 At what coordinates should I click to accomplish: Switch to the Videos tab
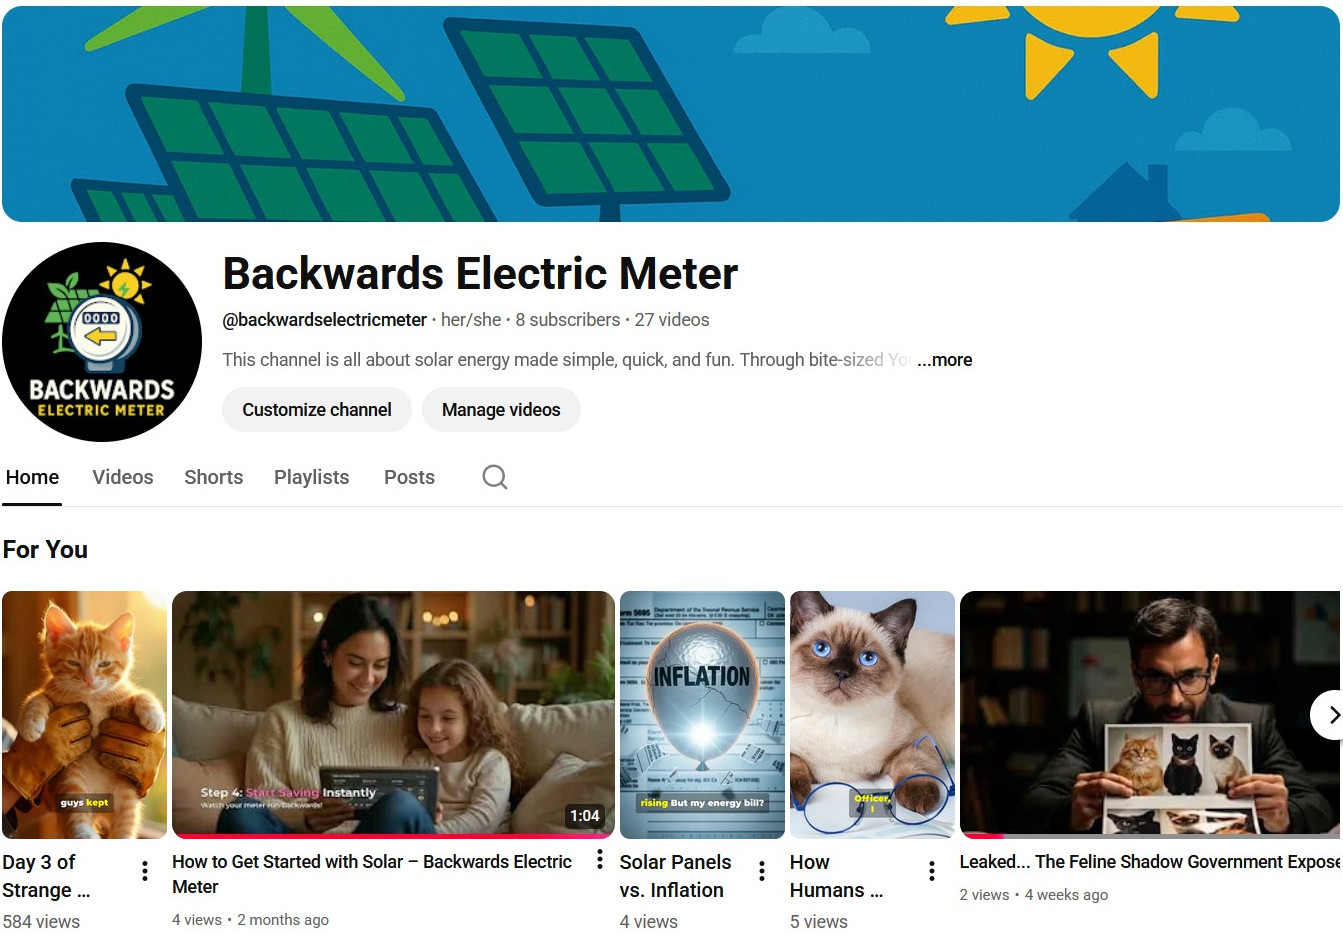tap(122, 477)
